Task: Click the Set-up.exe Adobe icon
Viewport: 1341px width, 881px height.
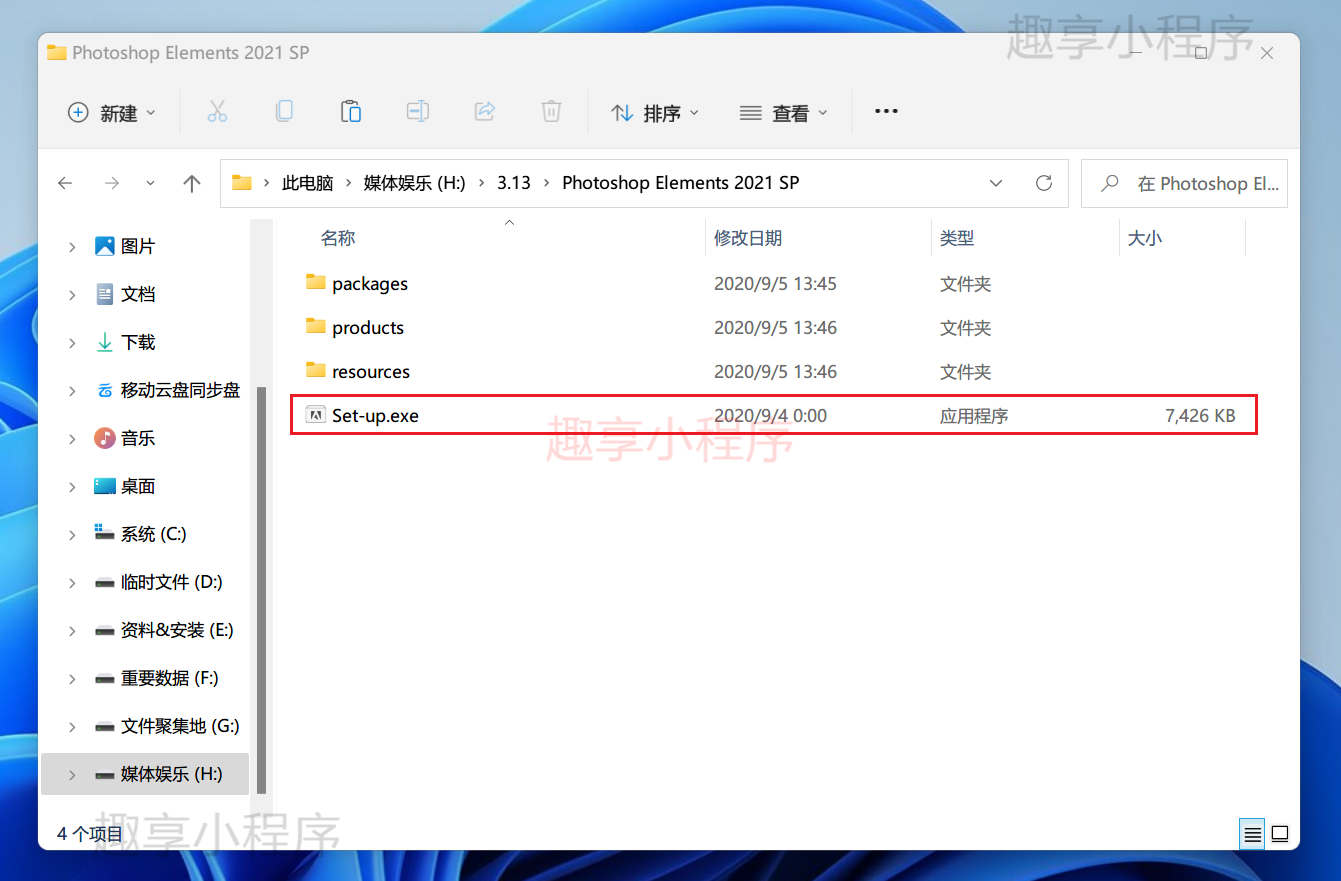Action: point(315,415)
